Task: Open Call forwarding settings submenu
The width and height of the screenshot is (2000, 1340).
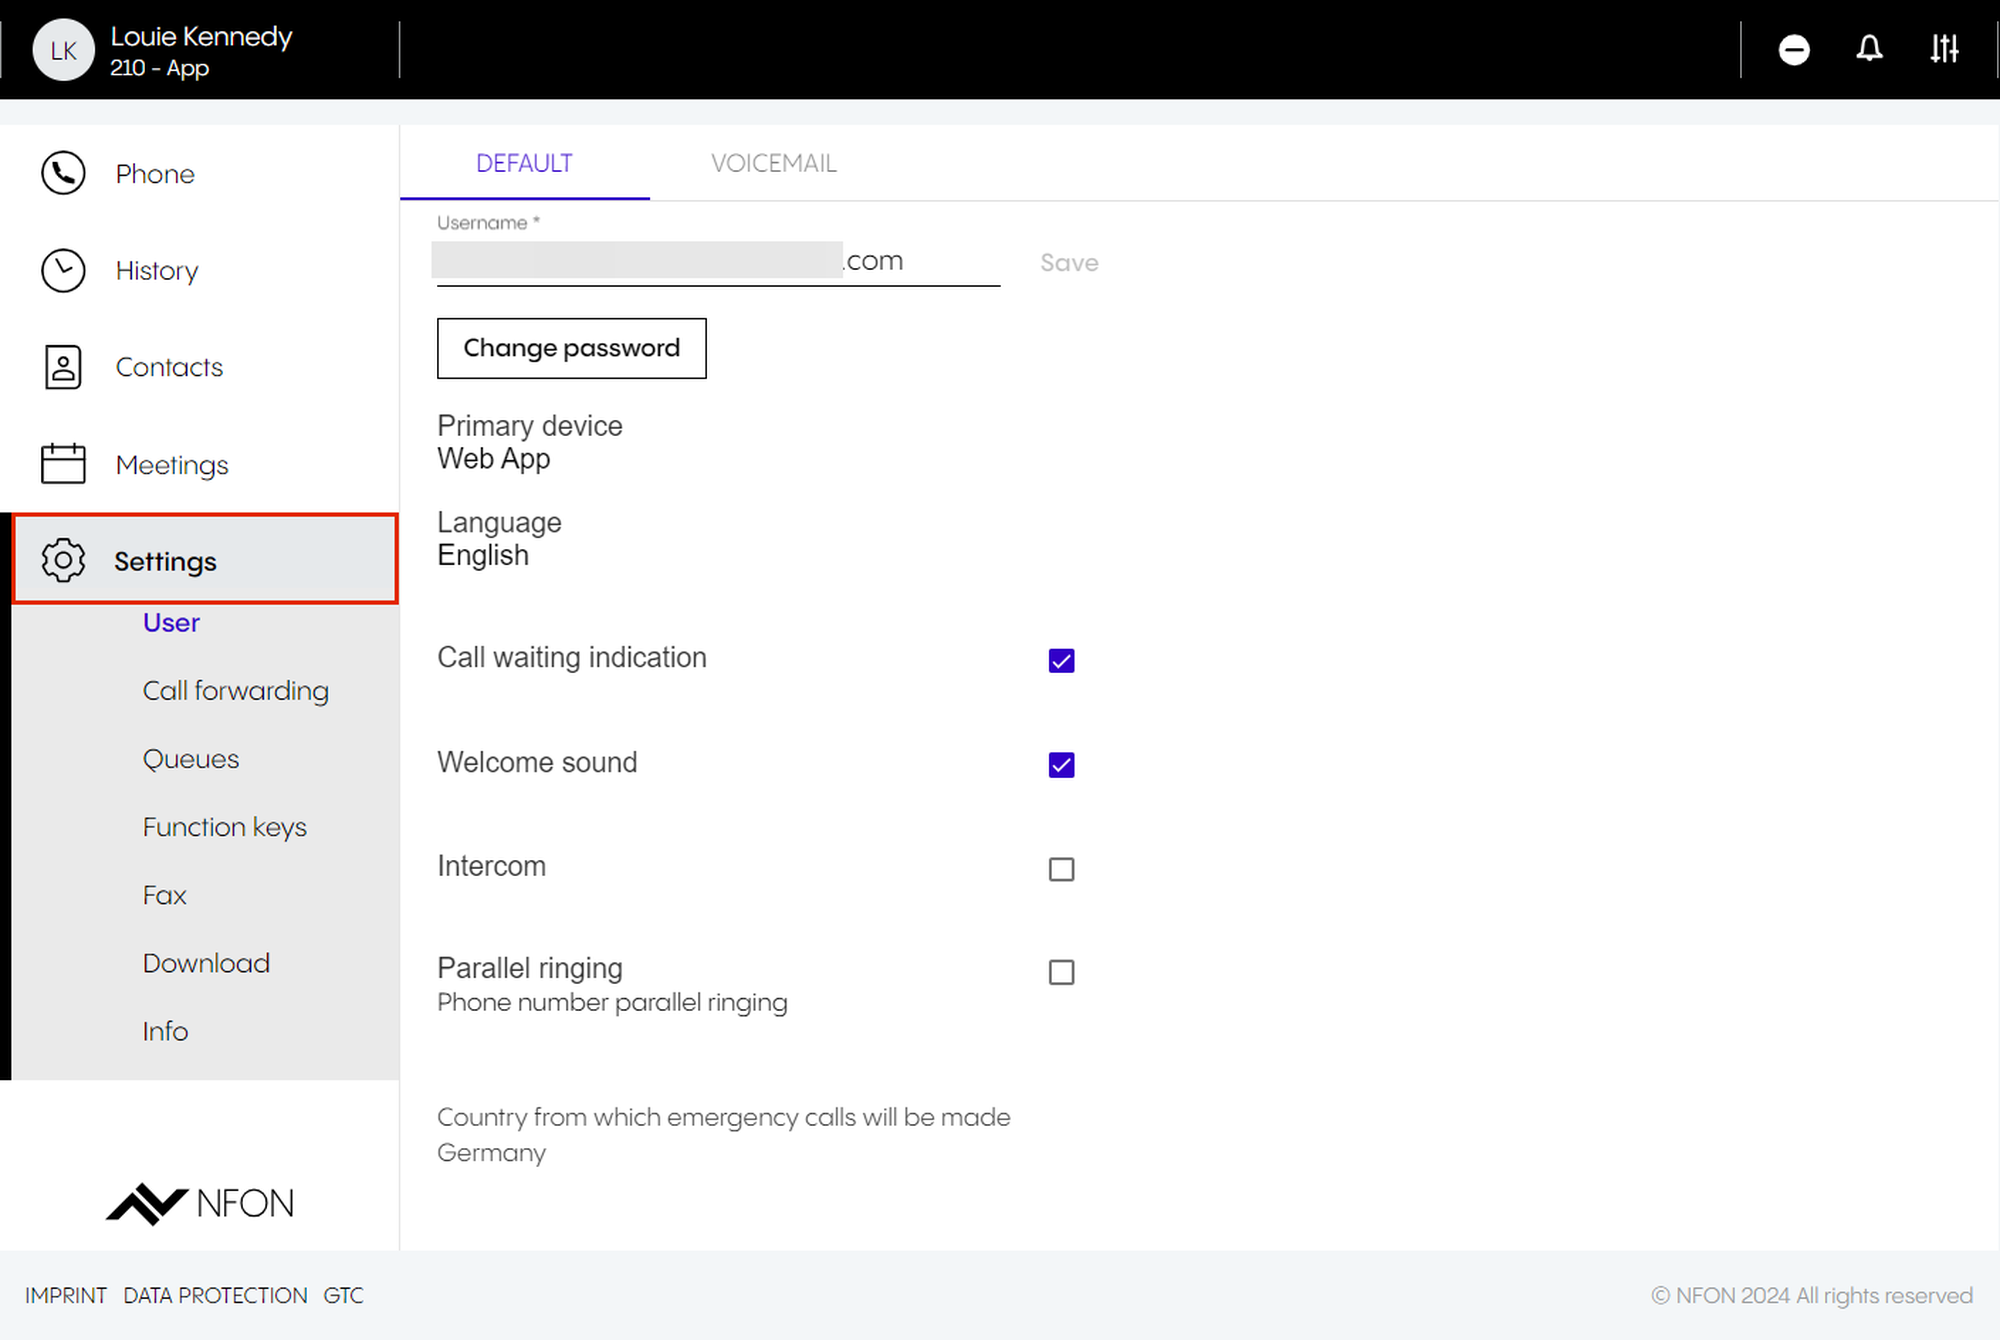Action: [235, 691]
